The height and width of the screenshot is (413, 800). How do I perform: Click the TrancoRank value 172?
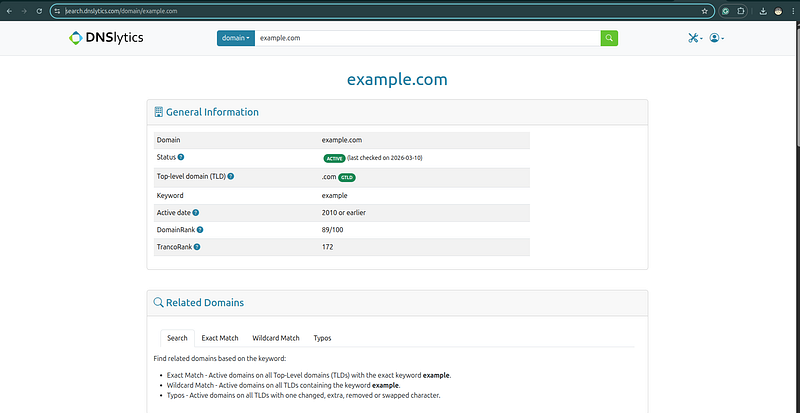(328, 247)
